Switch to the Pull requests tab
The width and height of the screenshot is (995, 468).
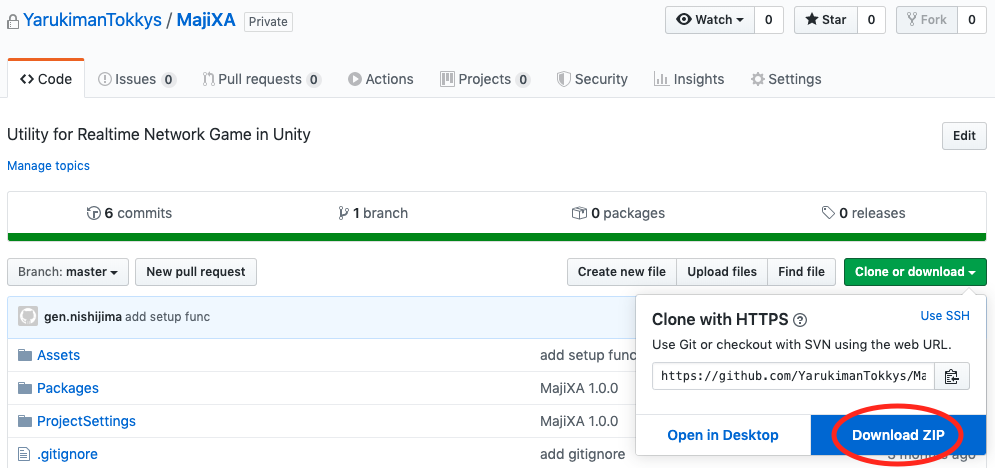coord(261,79)
